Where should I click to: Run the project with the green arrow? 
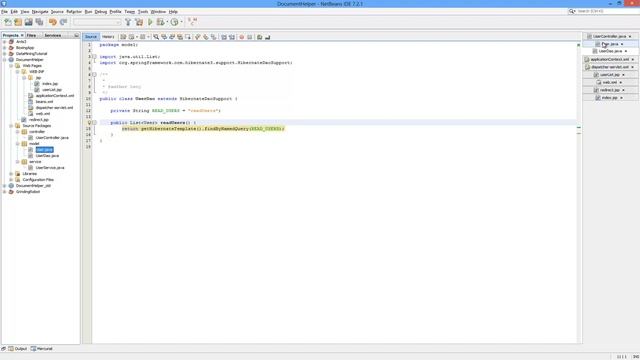tap(150, 22)
